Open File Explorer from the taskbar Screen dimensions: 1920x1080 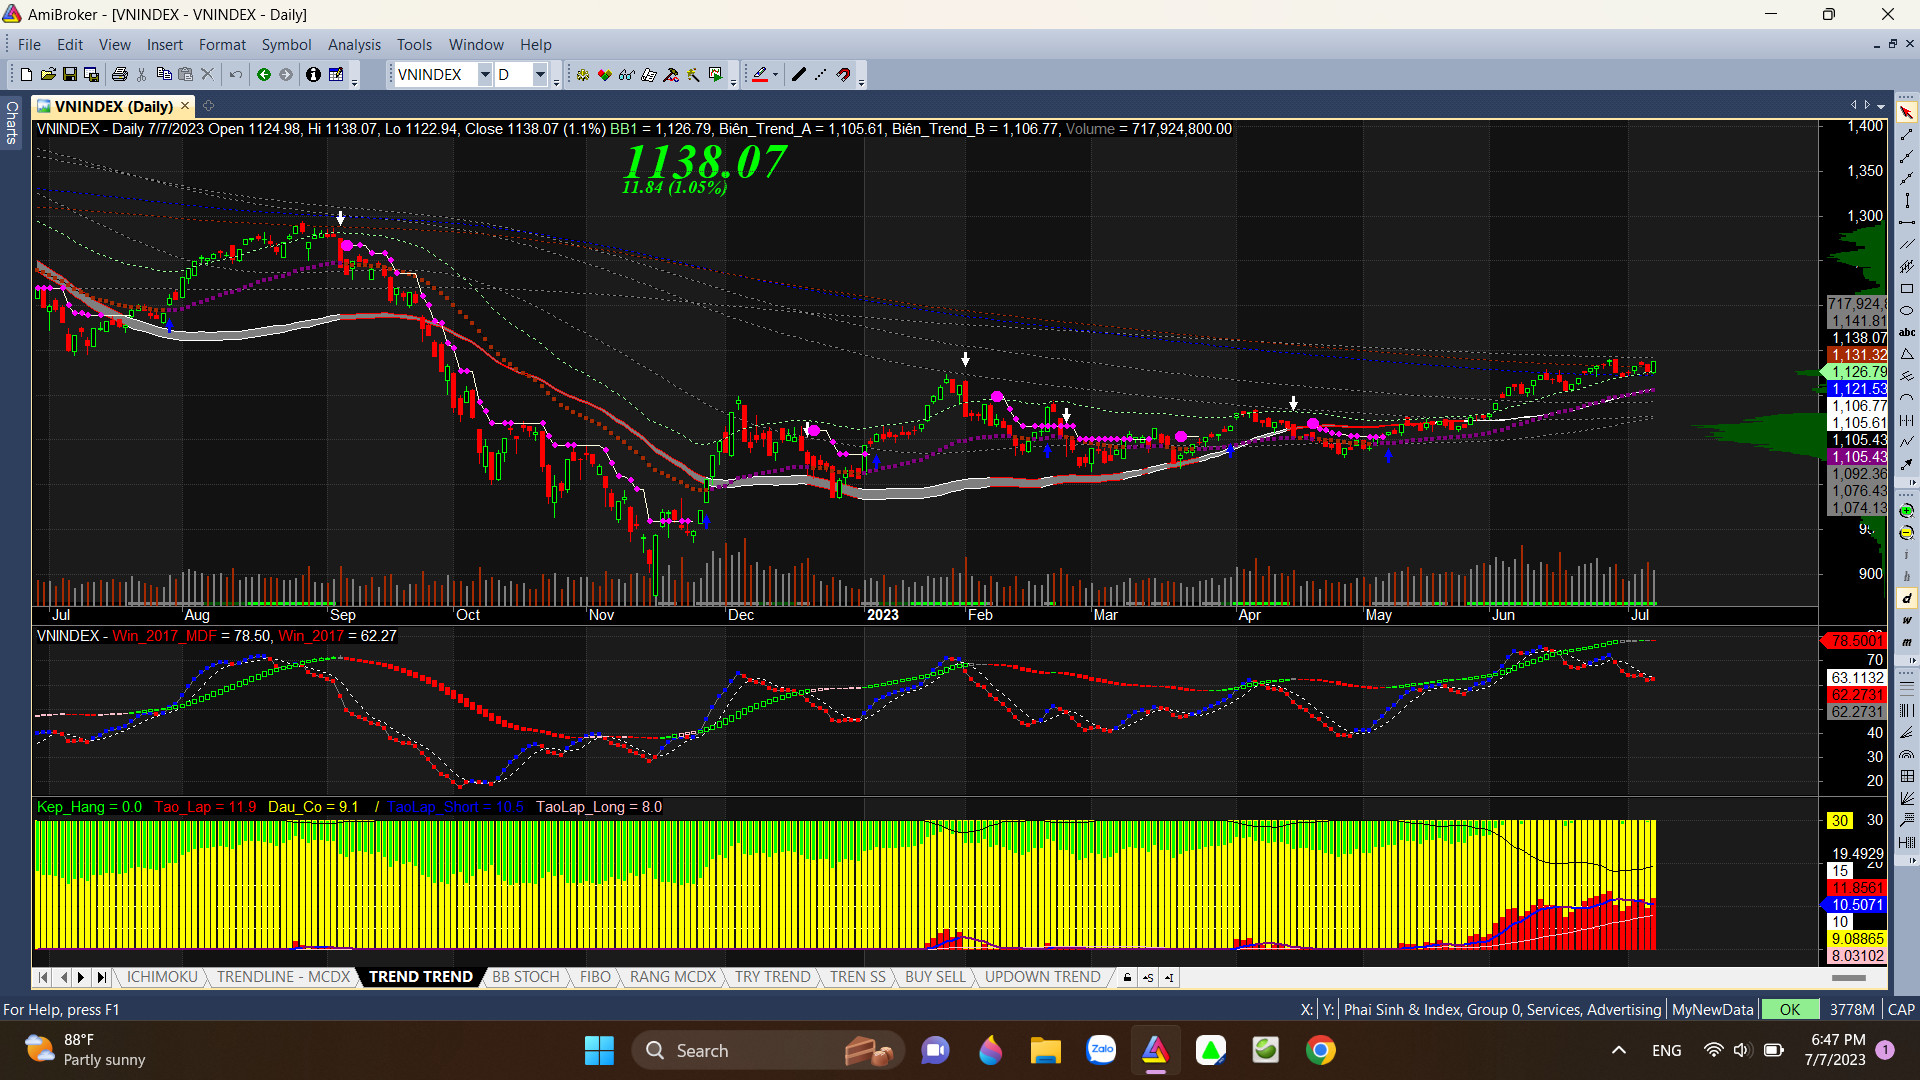[1045, 1050]
